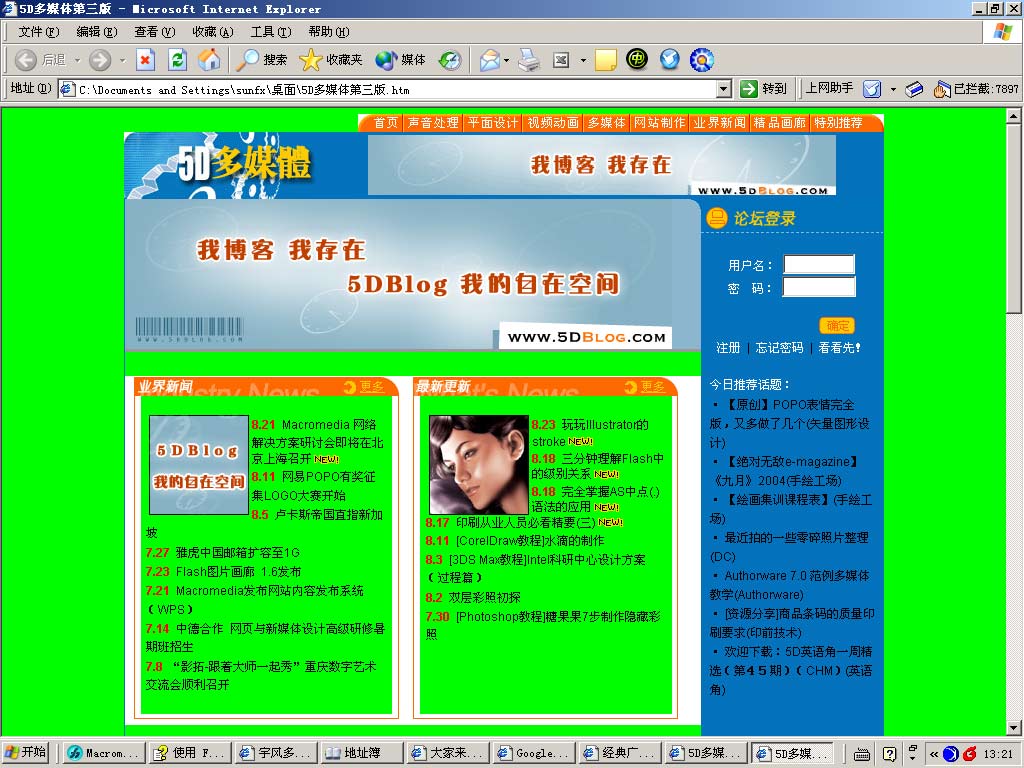1024x768 pixels.
Task: Expand hidden tray icons with « chevron
Action: pyautogui.click(x=934, y=754)
